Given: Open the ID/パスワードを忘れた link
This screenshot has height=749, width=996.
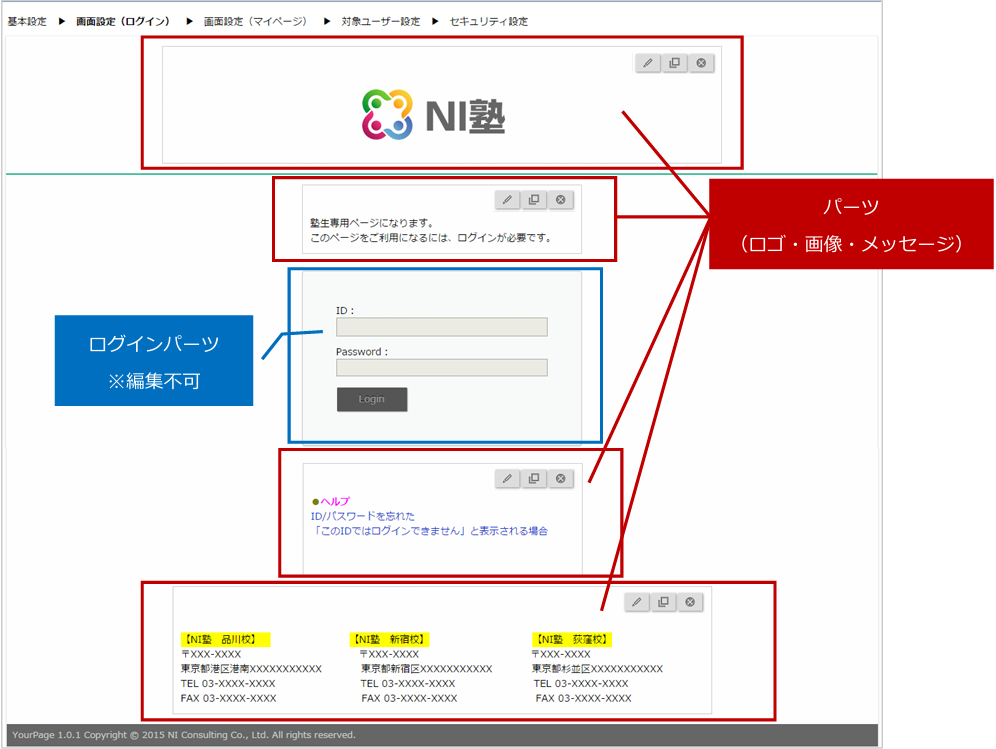Looking at the screenshot, I should [363, 516].
